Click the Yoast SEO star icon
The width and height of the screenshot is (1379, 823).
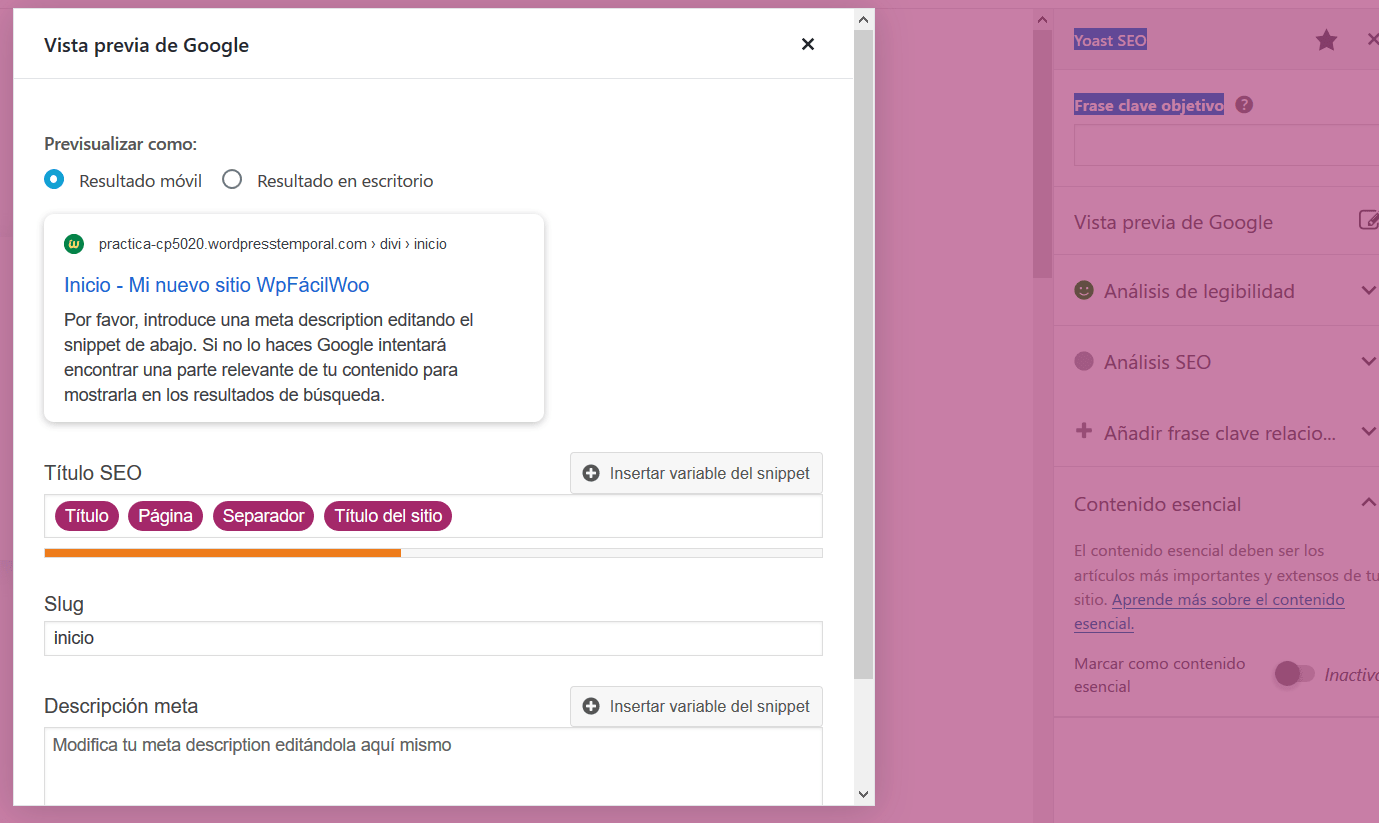[x=1327, y=40]
